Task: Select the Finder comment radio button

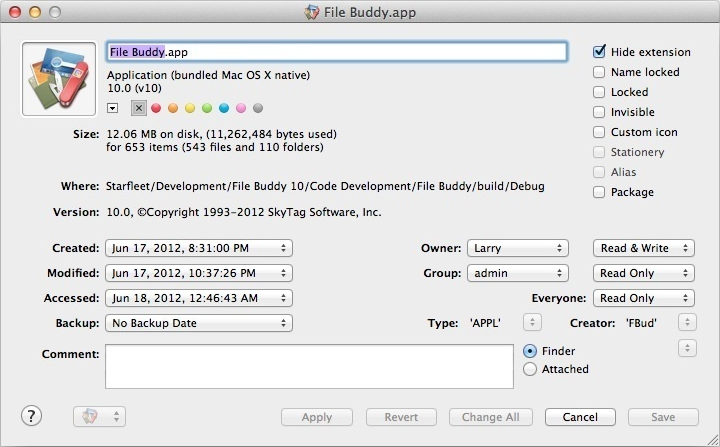Action: coord(529,351)
